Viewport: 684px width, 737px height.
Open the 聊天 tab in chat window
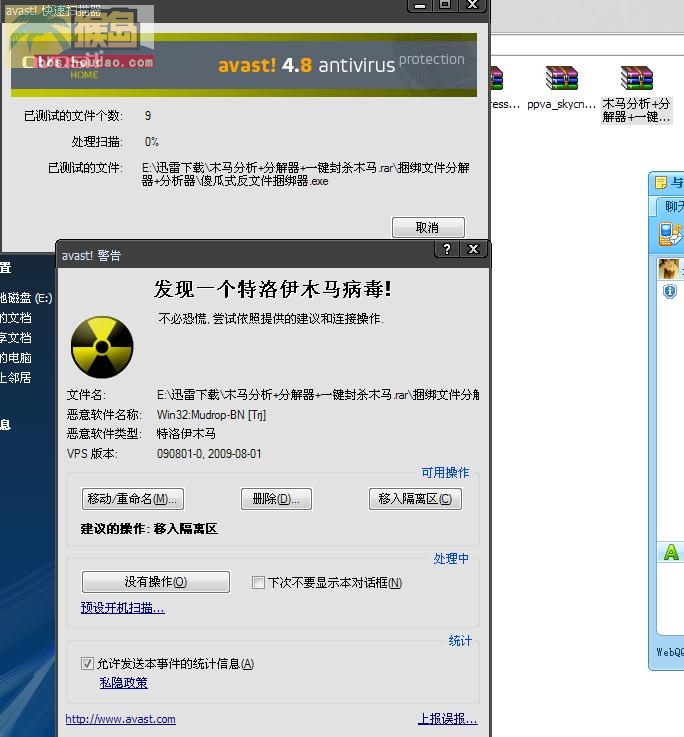pos(674,206)
